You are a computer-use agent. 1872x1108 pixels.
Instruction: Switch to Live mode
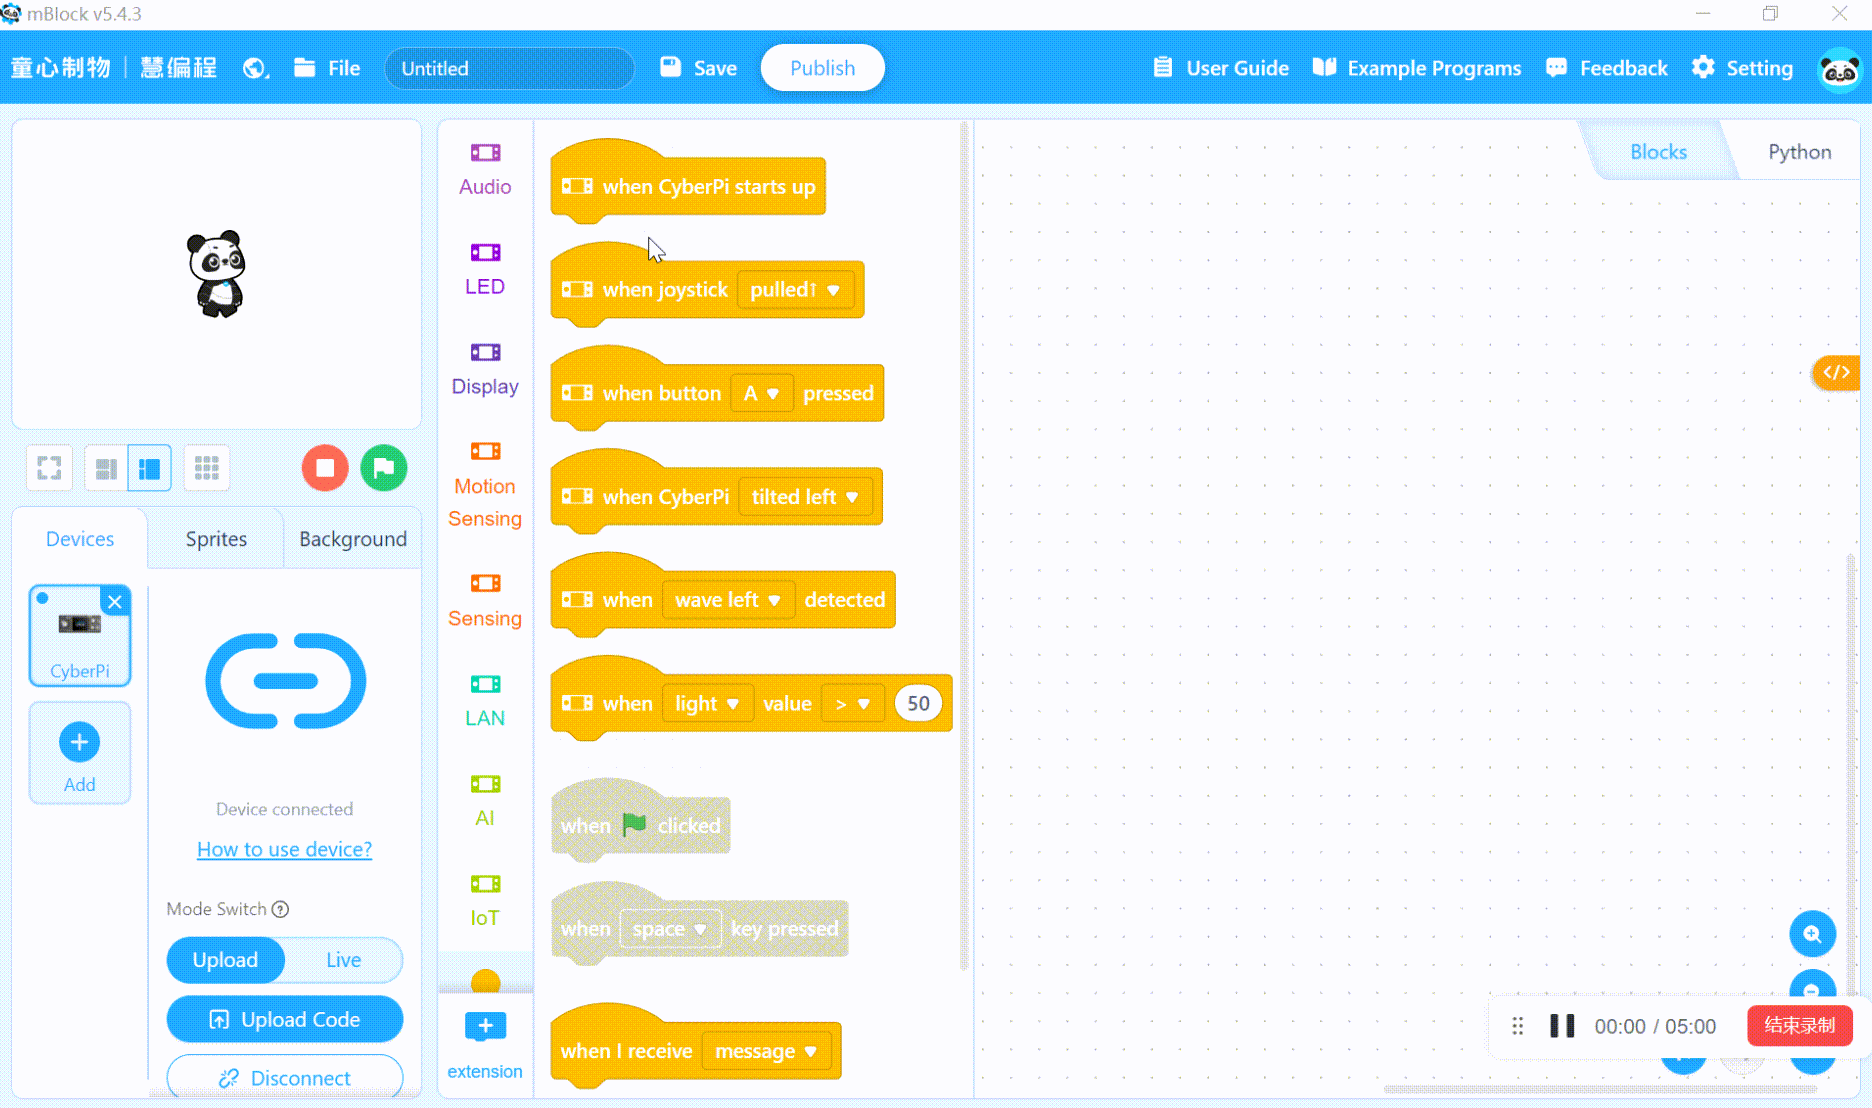click(343, 960)
